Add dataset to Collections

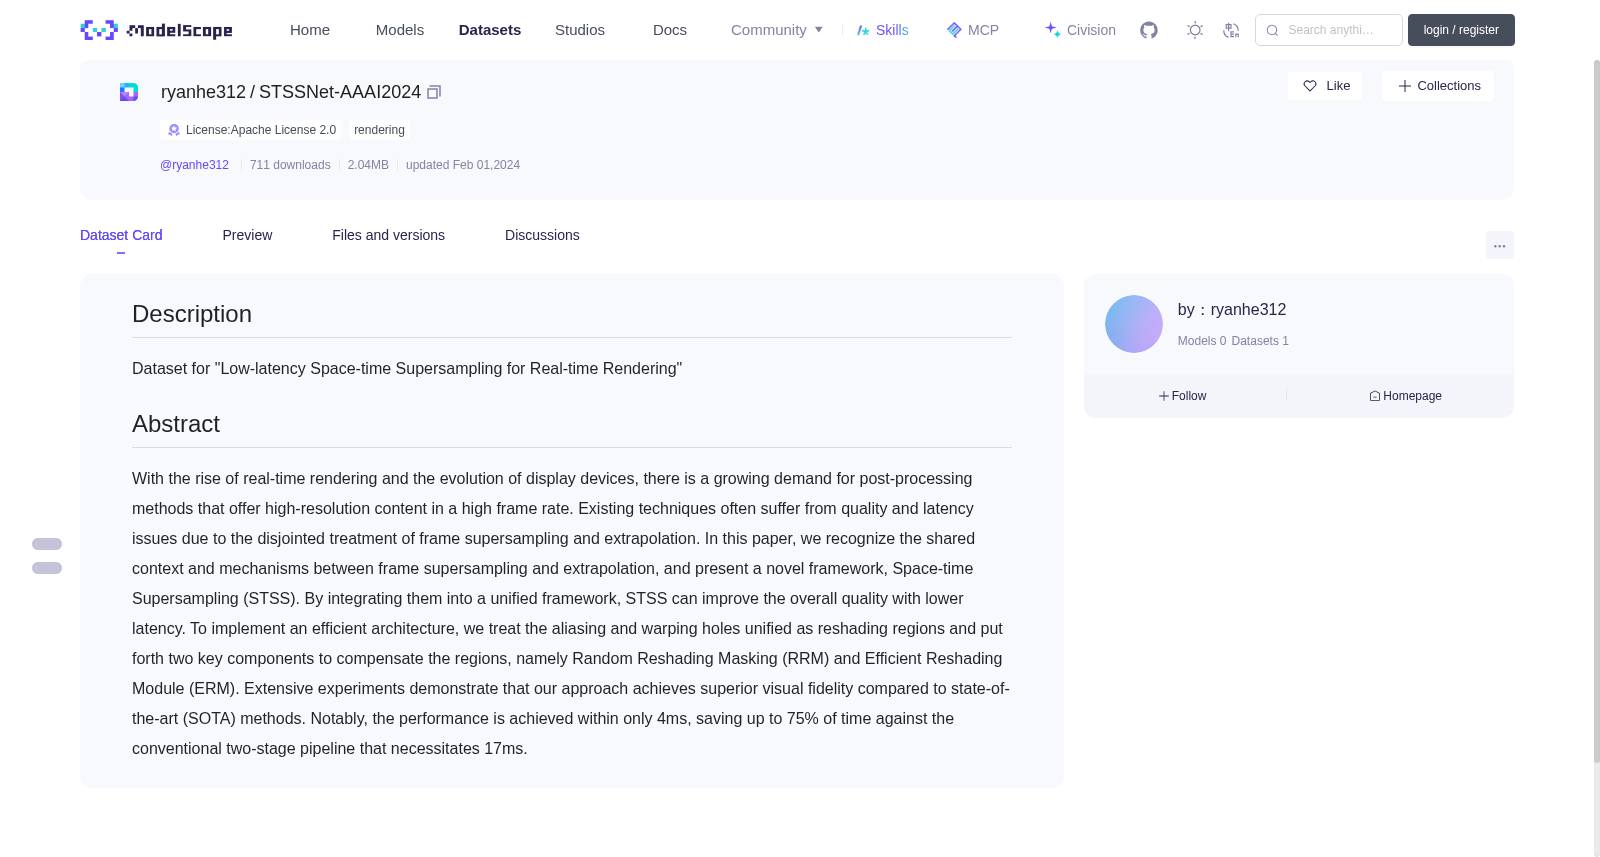click(1438, 86)
